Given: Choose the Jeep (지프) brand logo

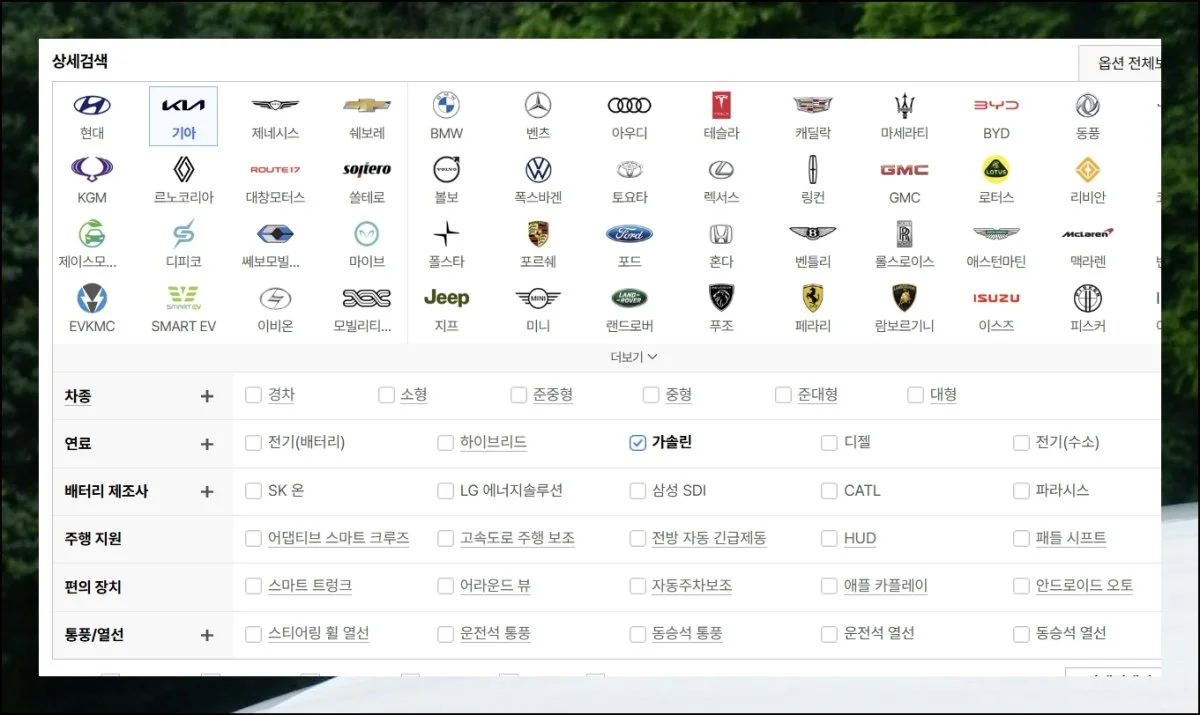Looking at the screenshot, I should [446, 298].
